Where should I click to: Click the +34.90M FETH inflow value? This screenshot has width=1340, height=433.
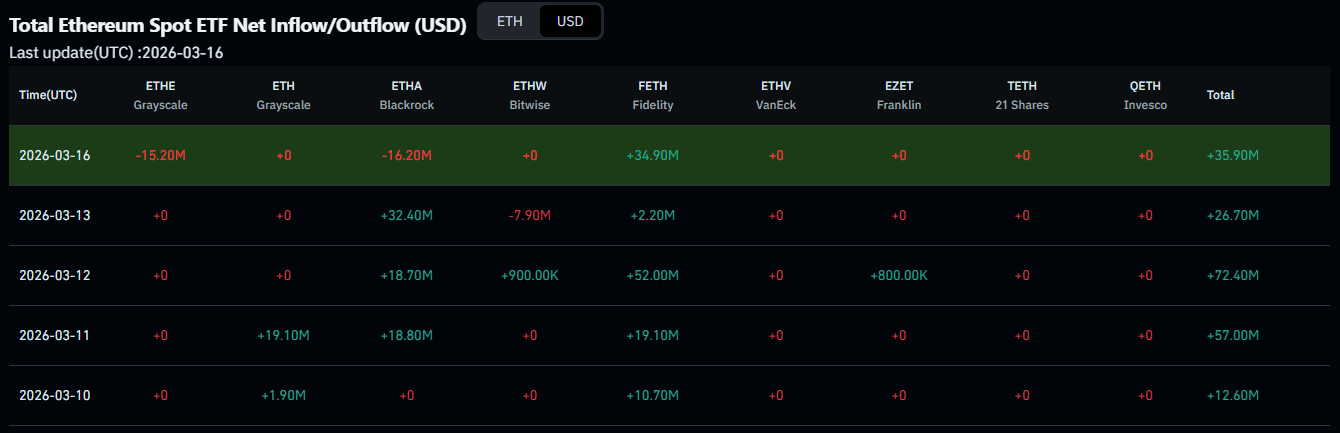[x=653, y=156]
